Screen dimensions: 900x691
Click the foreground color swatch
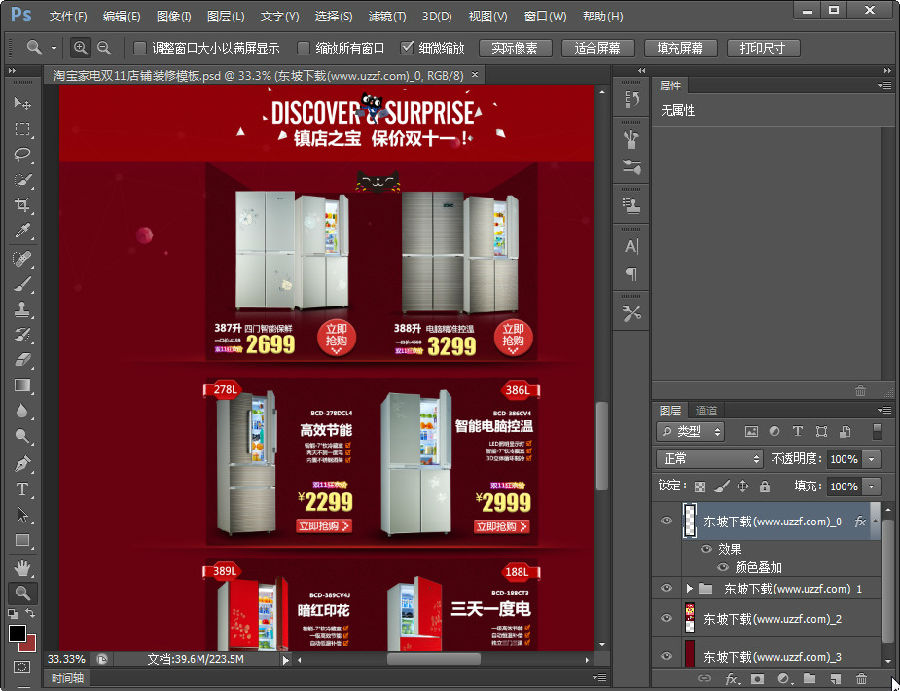tap(17, 633)
